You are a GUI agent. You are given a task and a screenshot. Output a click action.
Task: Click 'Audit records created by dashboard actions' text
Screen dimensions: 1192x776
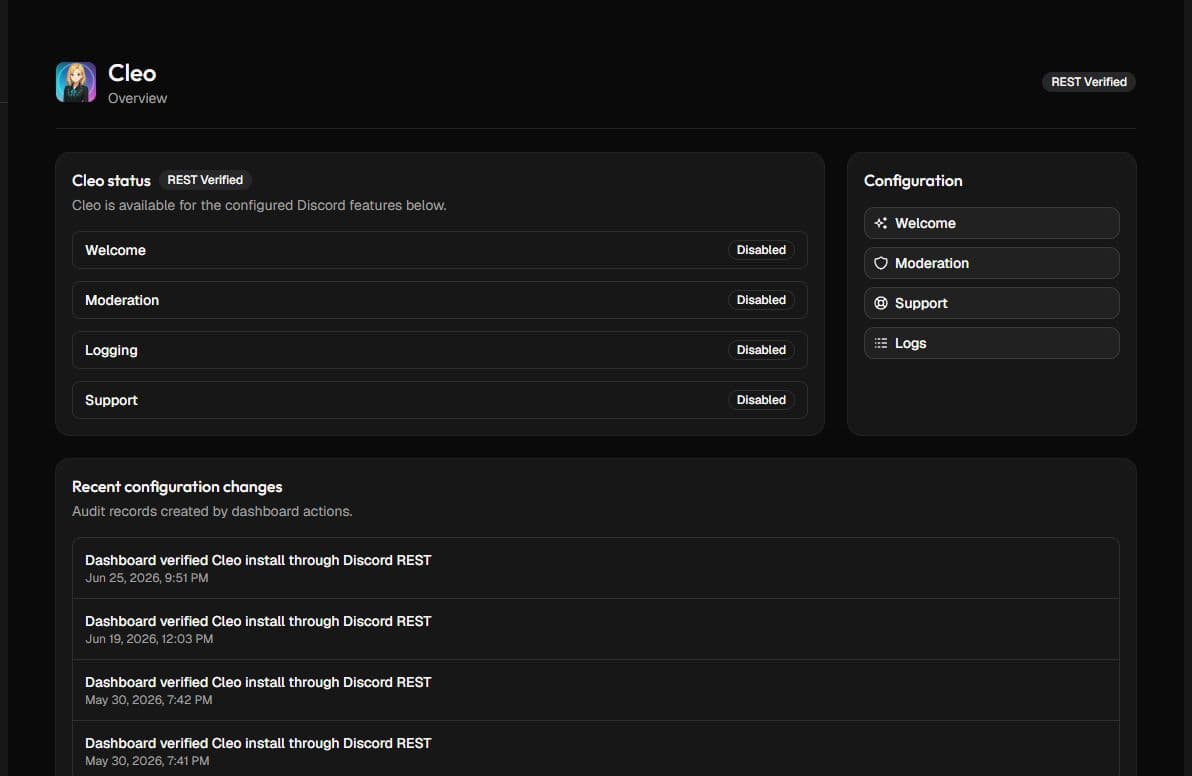[x=212, y=512]
